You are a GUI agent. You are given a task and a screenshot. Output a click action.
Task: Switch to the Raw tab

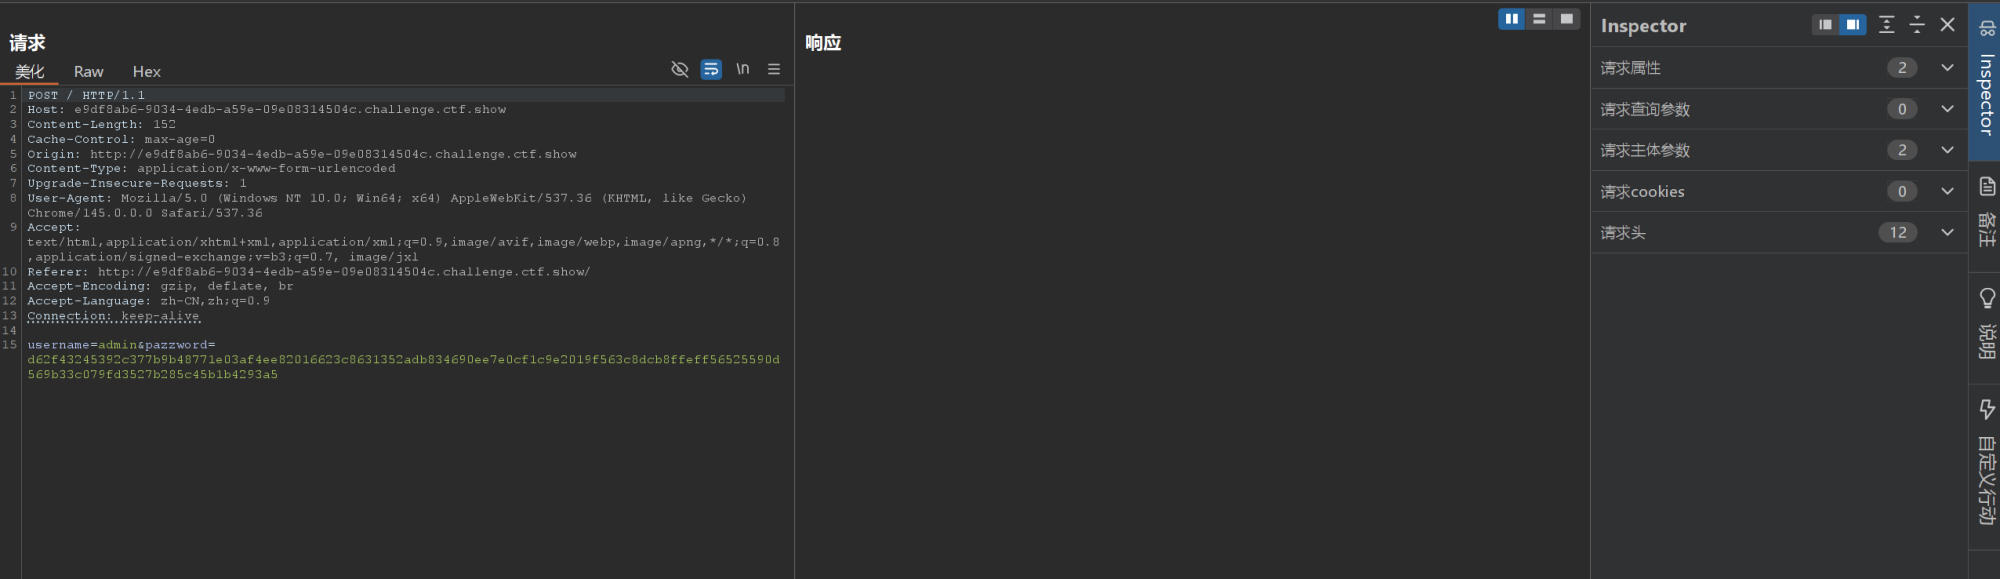88,72
